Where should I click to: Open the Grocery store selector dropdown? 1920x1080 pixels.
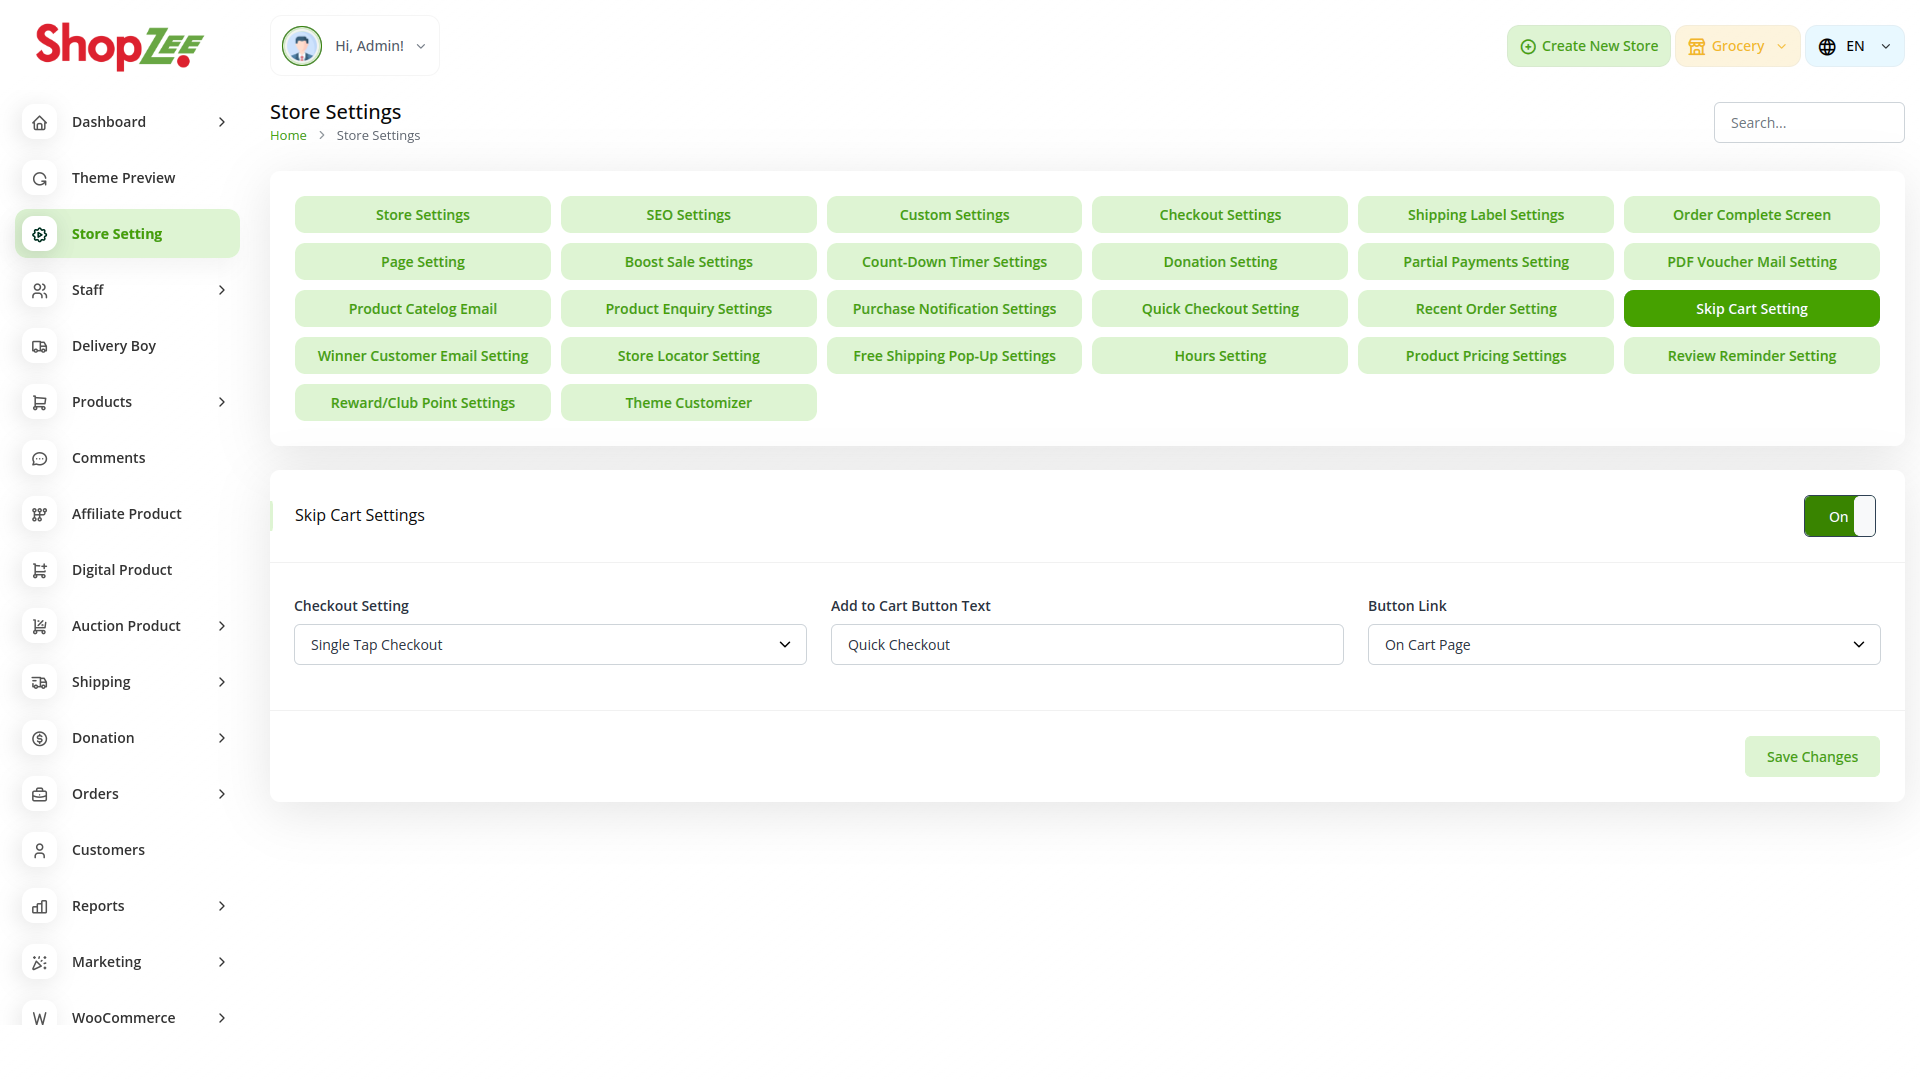coord(1737,46)
